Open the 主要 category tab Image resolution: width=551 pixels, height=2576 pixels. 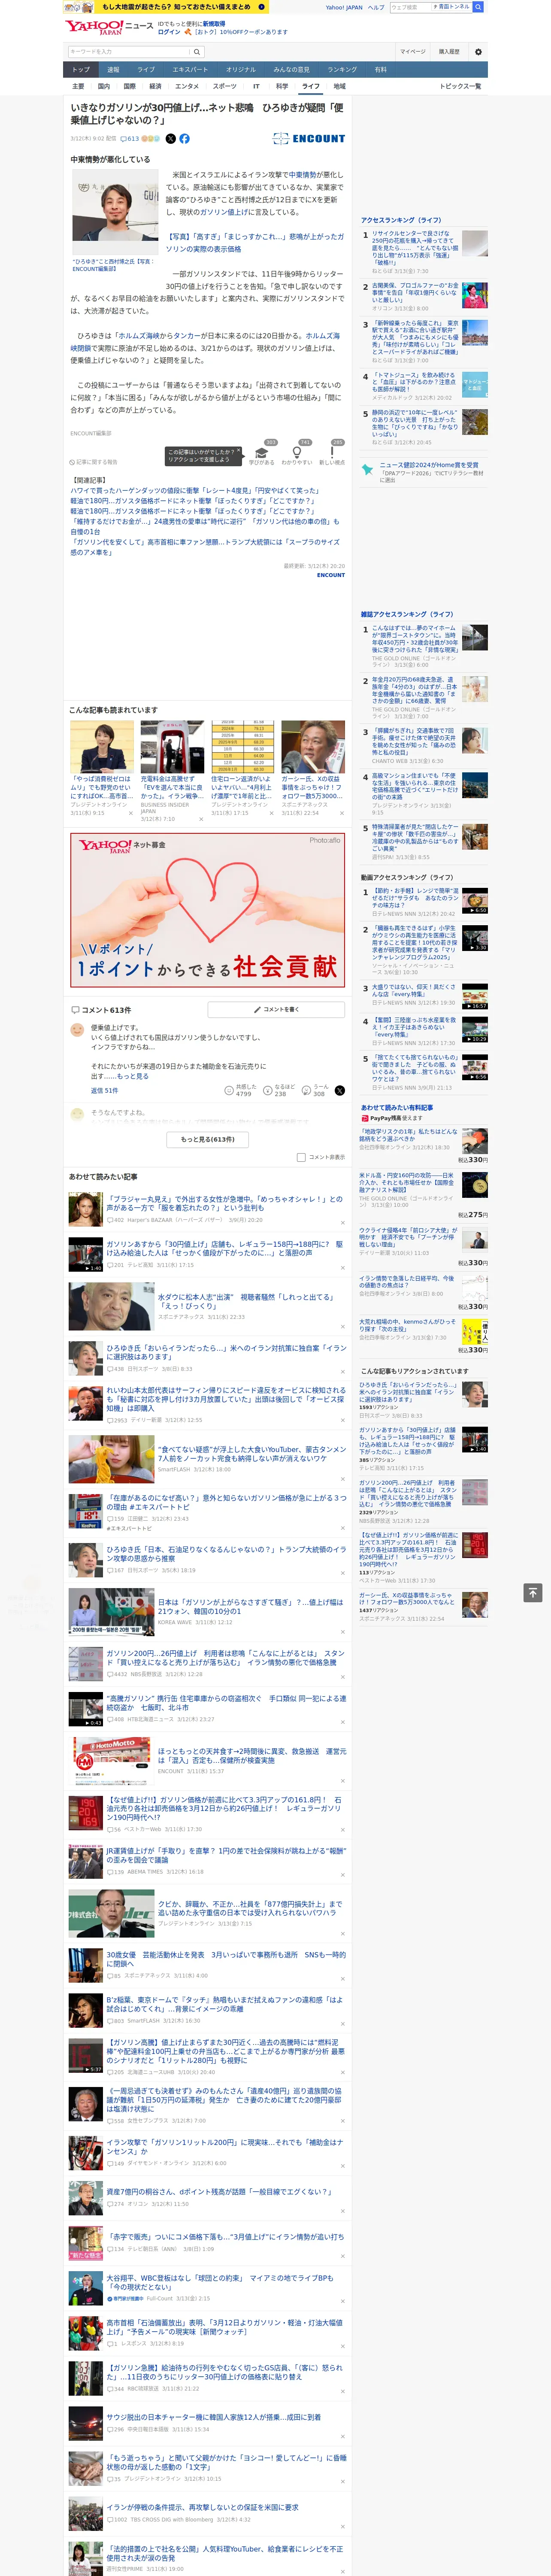click(78, 86)
